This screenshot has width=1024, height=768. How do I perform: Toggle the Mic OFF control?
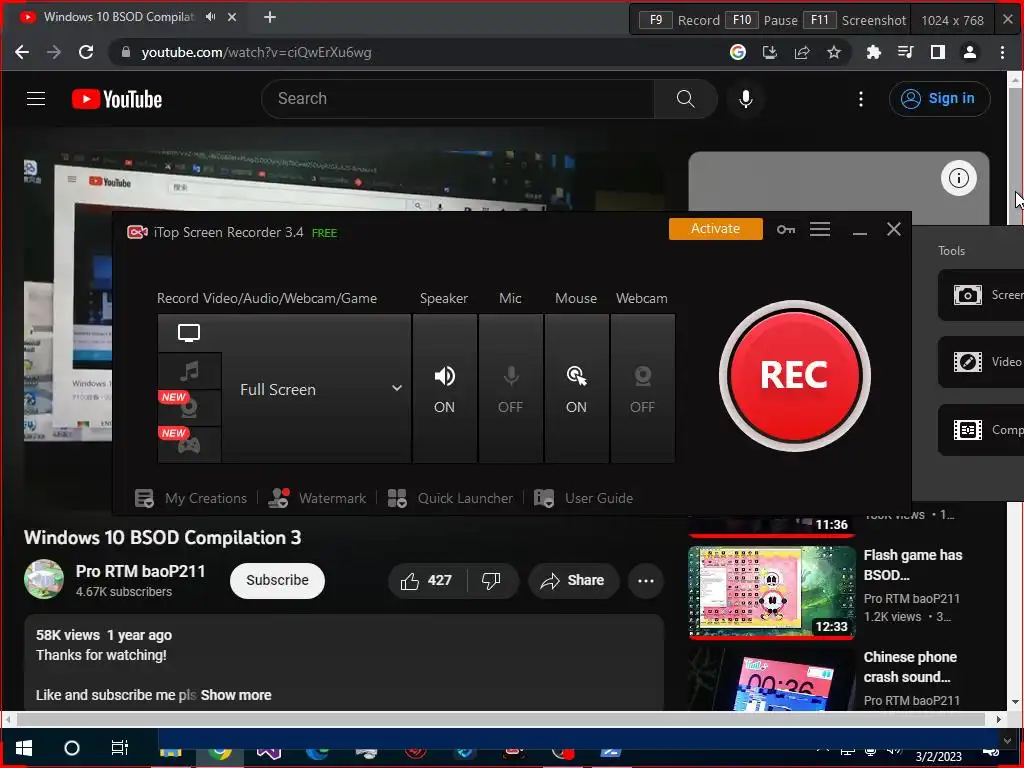(x=510, y=389)
